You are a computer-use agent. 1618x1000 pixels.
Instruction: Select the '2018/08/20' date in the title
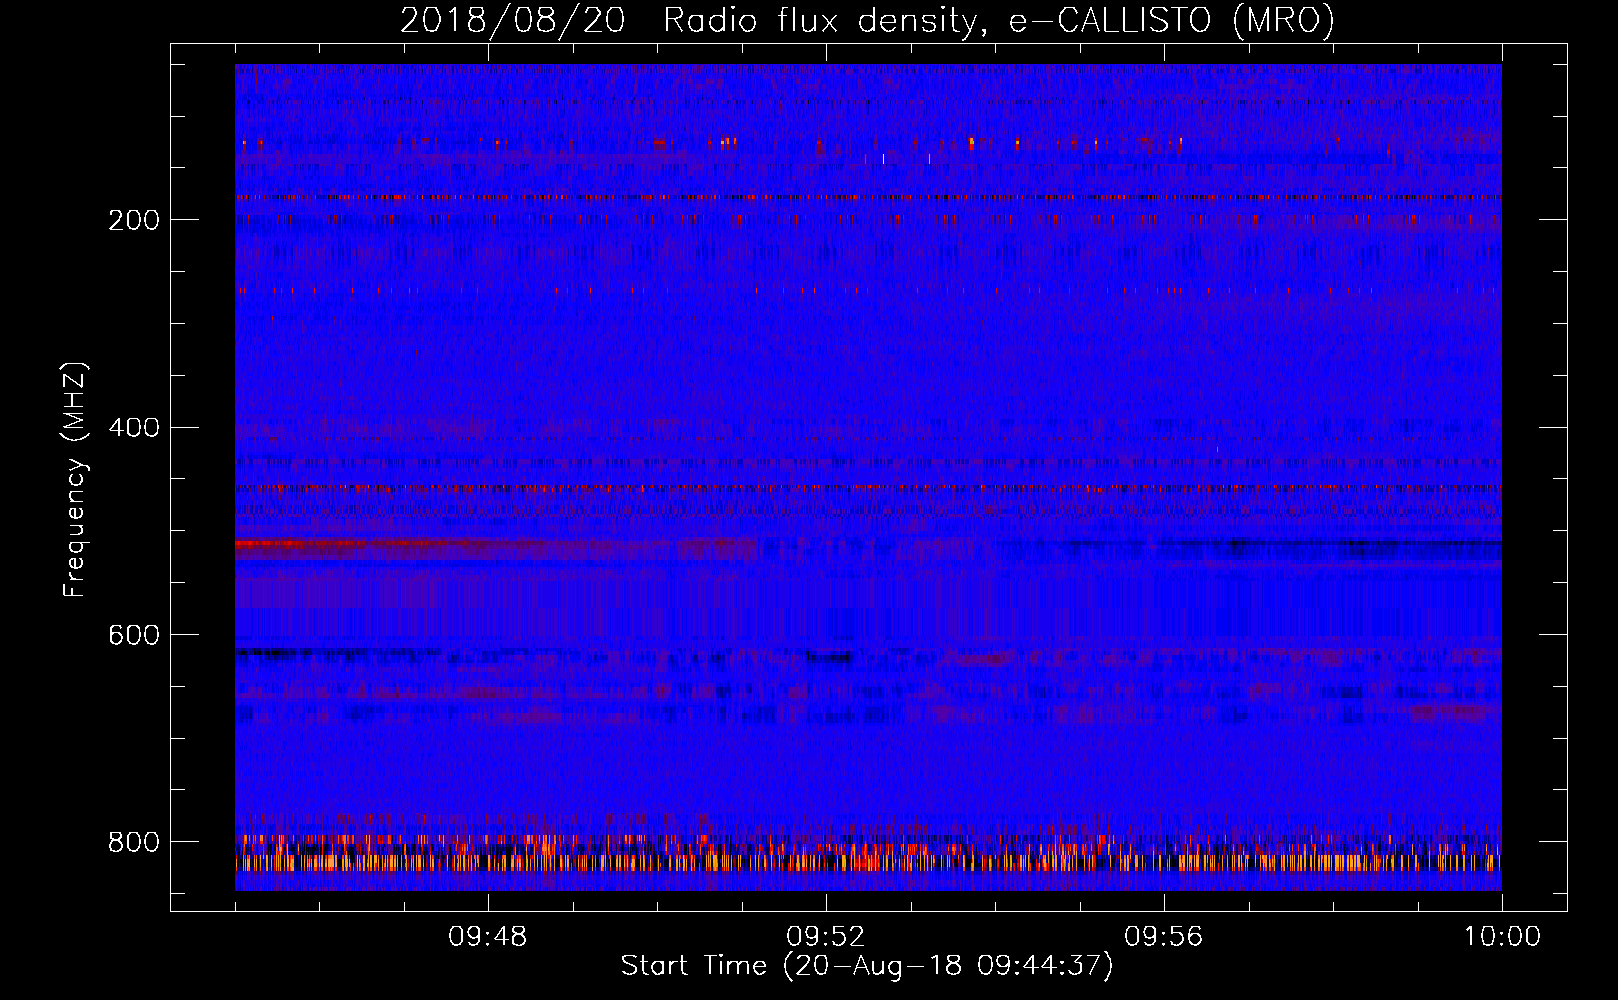513,20
